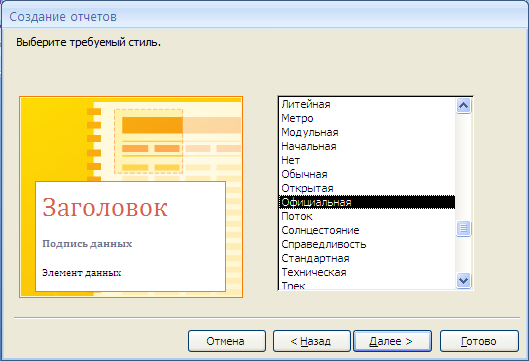
Task: Choose the Метро style
Action: click(x=367, y=118)
